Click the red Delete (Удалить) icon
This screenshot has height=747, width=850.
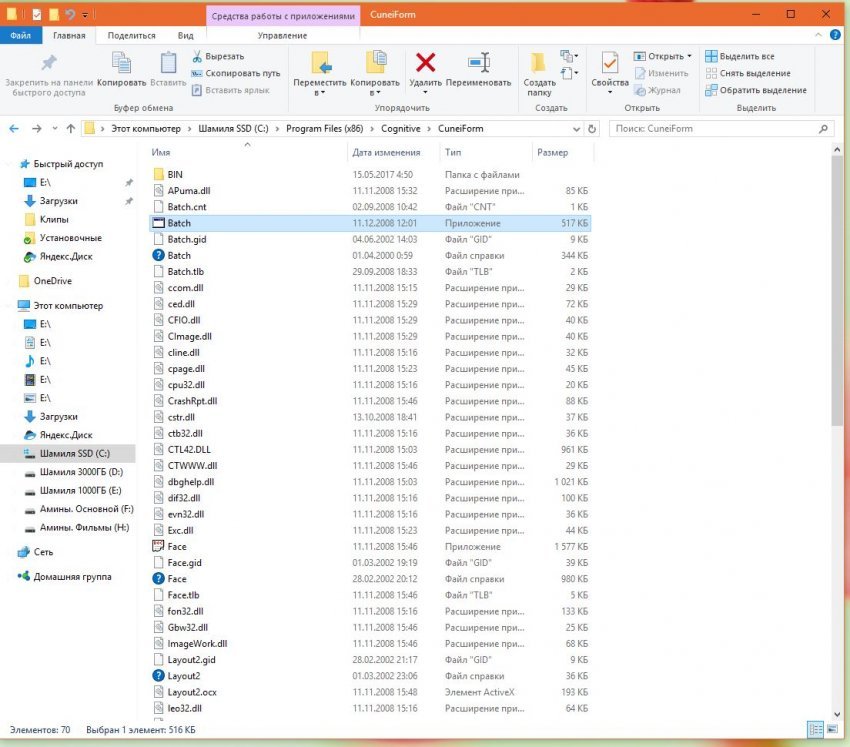pos(426,62)
